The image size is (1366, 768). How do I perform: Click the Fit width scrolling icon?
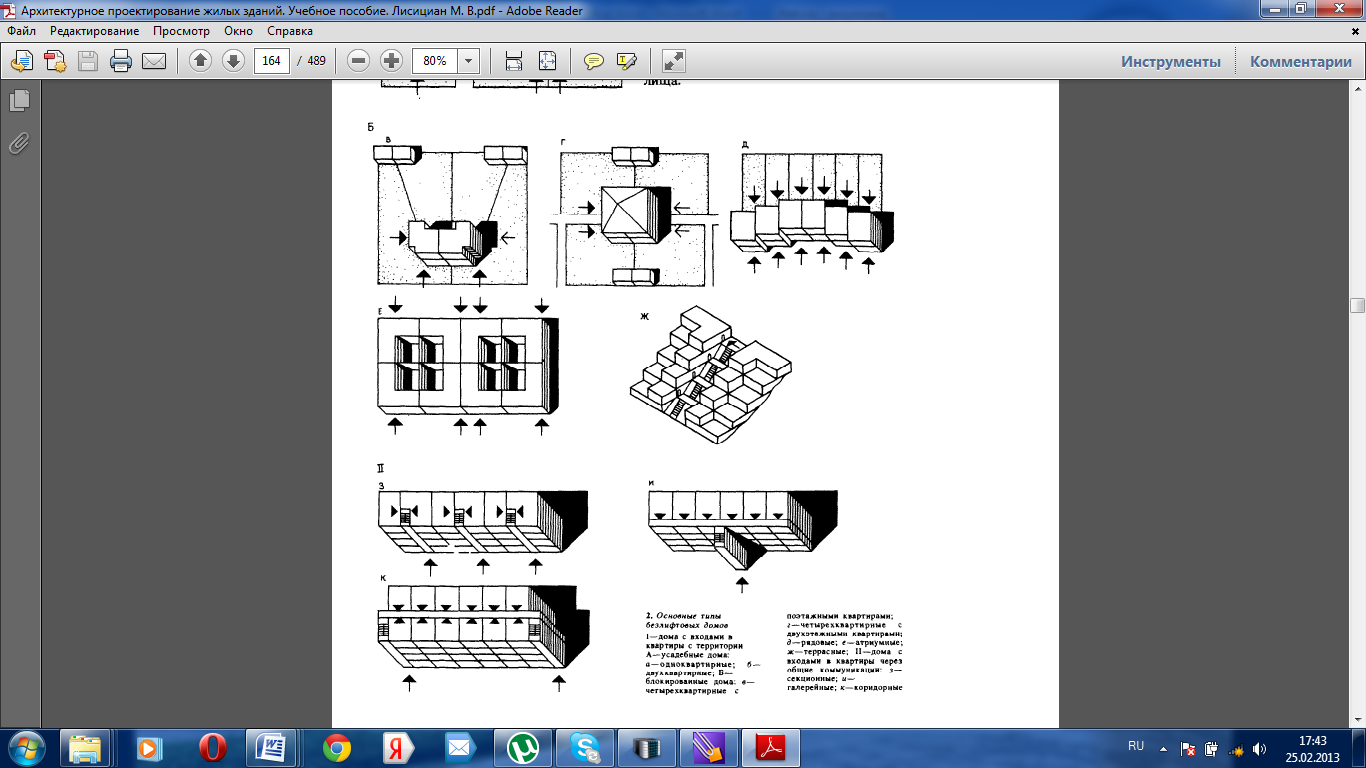point(514,61)
